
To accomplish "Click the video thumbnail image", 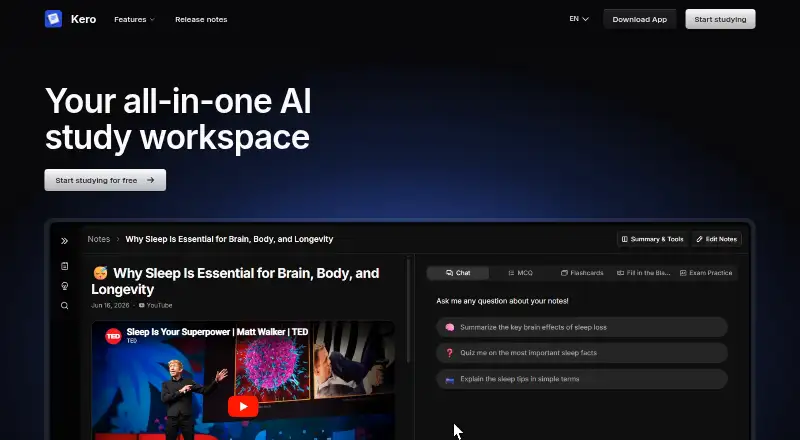I will 243,380.
